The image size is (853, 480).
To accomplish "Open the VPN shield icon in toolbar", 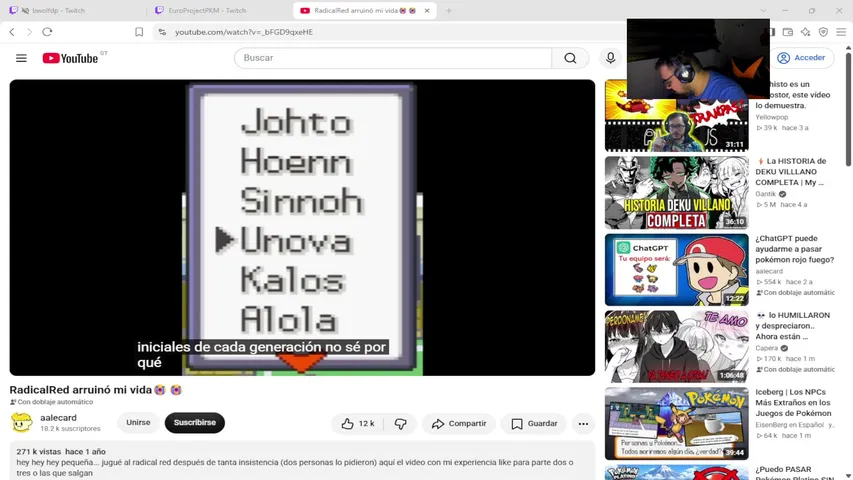I will [823, 32].
